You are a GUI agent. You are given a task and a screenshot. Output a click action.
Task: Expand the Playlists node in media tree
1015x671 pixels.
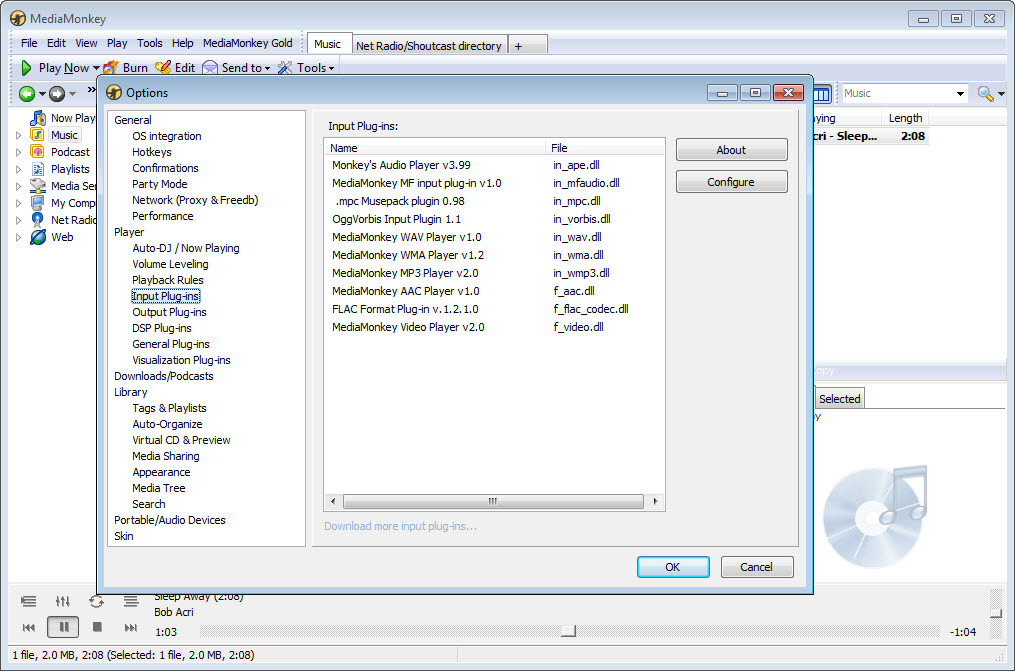pyautogui.click(x=18, y=170)
